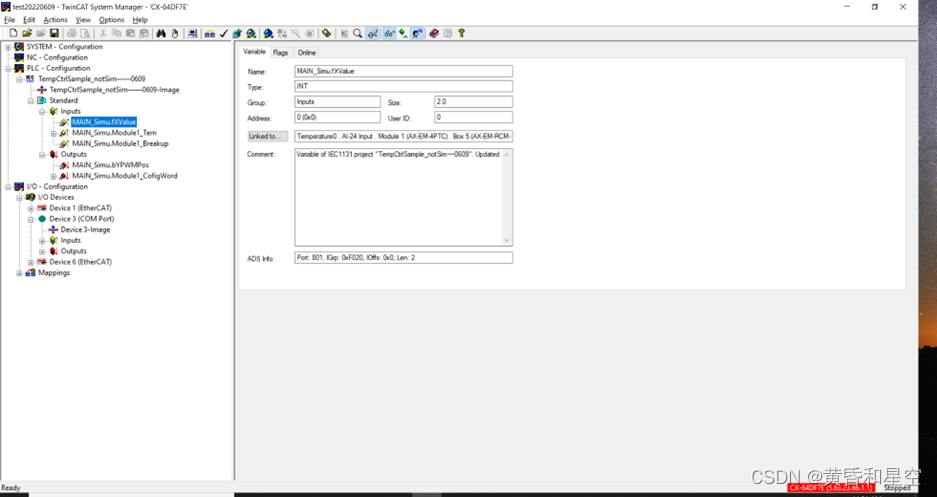Click the Comment box scroll down arrow

pyautogui.click(x=507, y=241)
